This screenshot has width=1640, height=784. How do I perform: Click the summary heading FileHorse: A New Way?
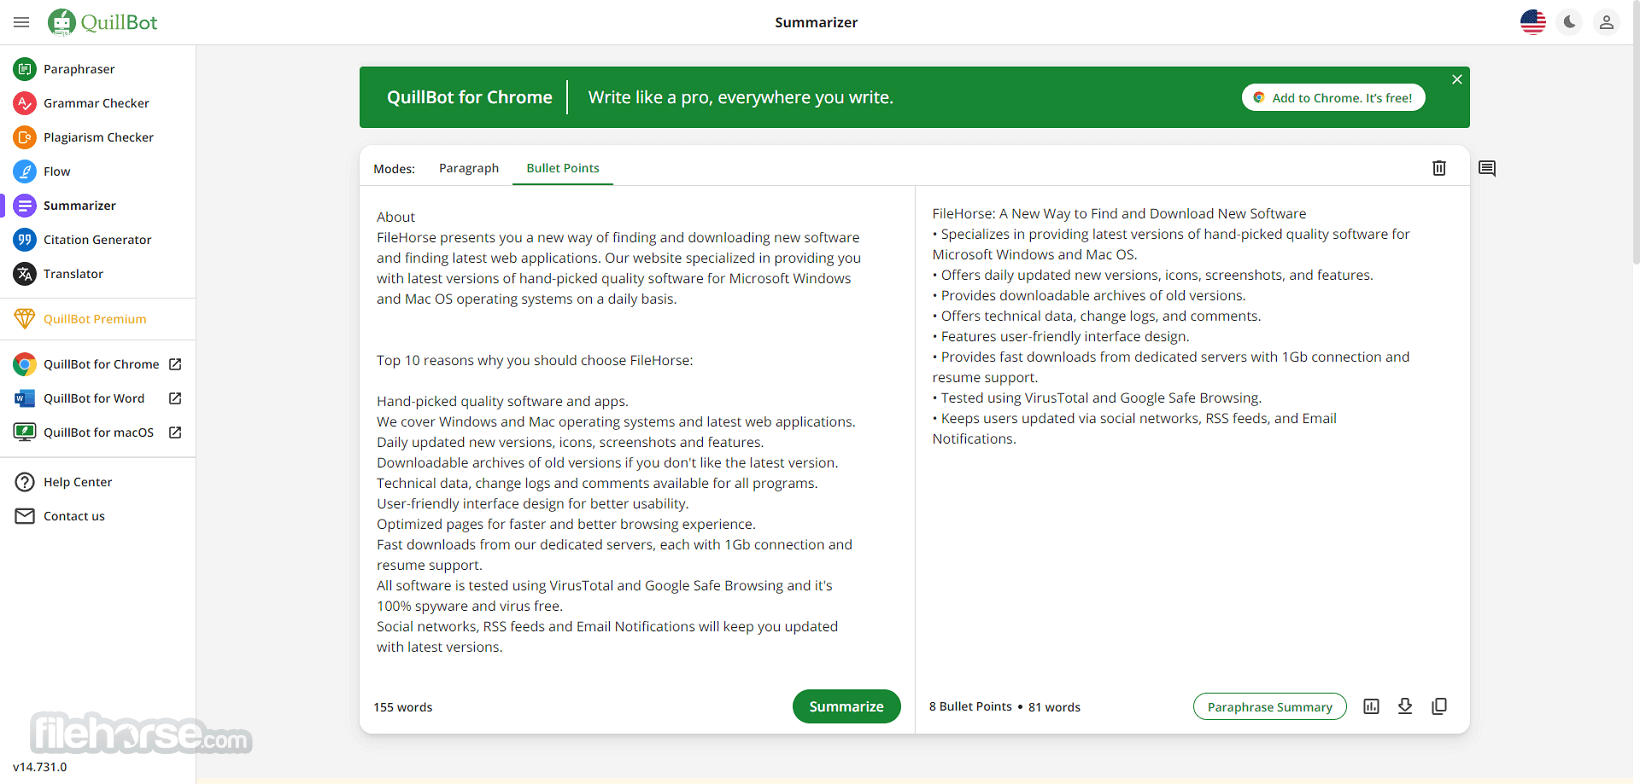[1119, 213]
